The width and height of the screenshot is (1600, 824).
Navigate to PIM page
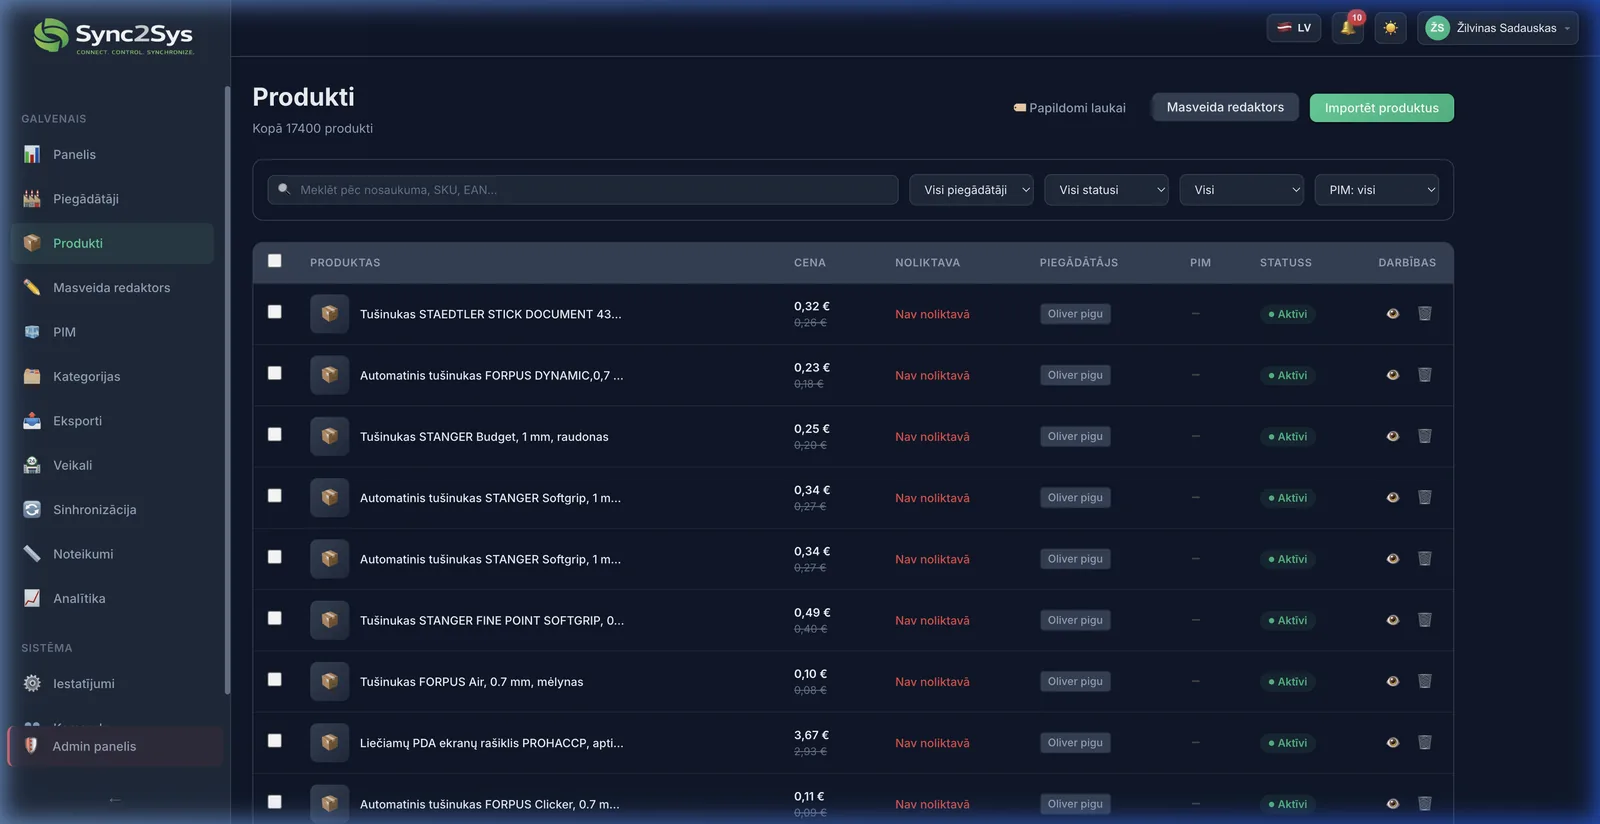(x=112, y=332)
